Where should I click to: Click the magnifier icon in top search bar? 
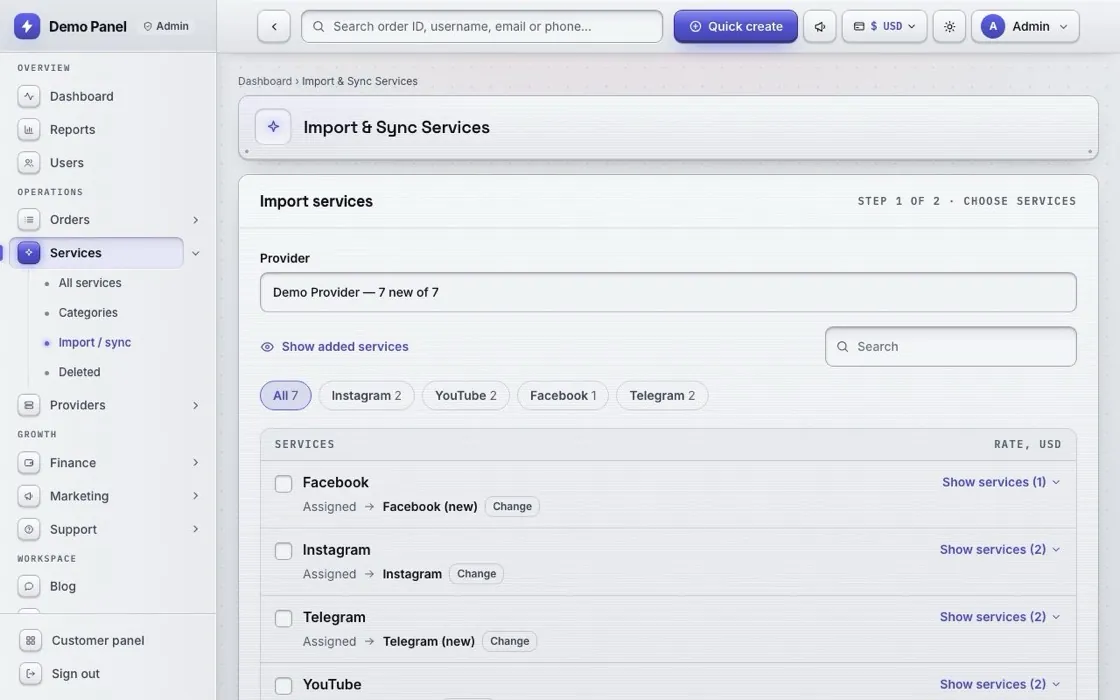click(x=319, y=26)
